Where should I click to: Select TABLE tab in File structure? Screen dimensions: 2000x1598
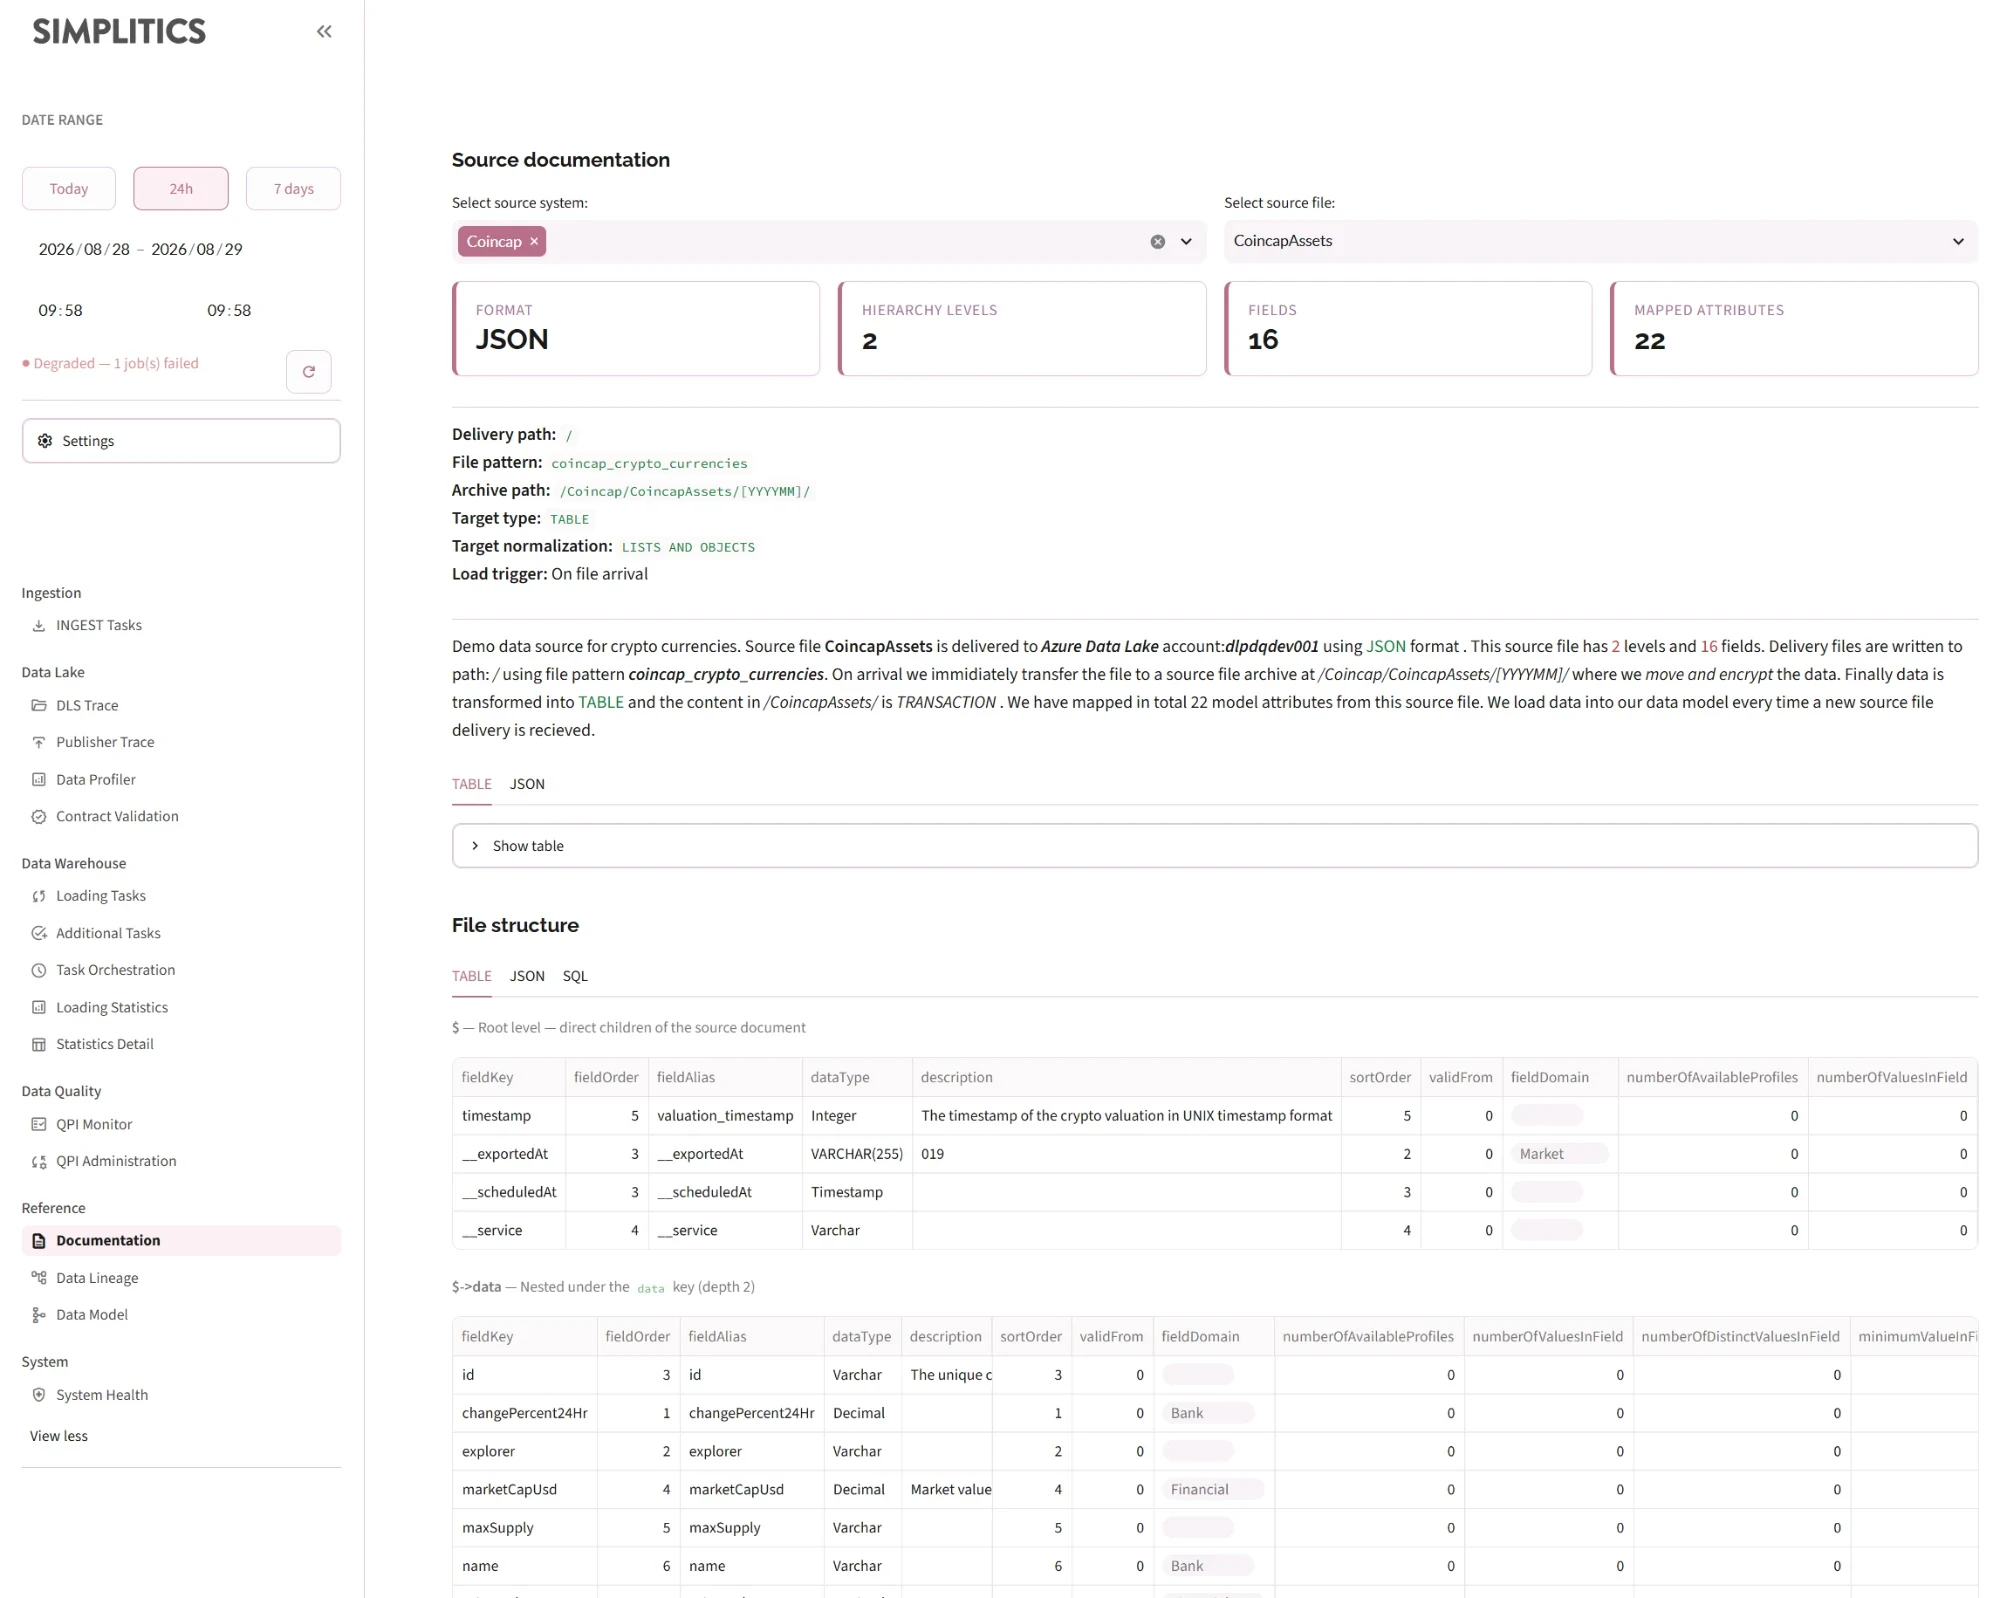click(471, 976)
